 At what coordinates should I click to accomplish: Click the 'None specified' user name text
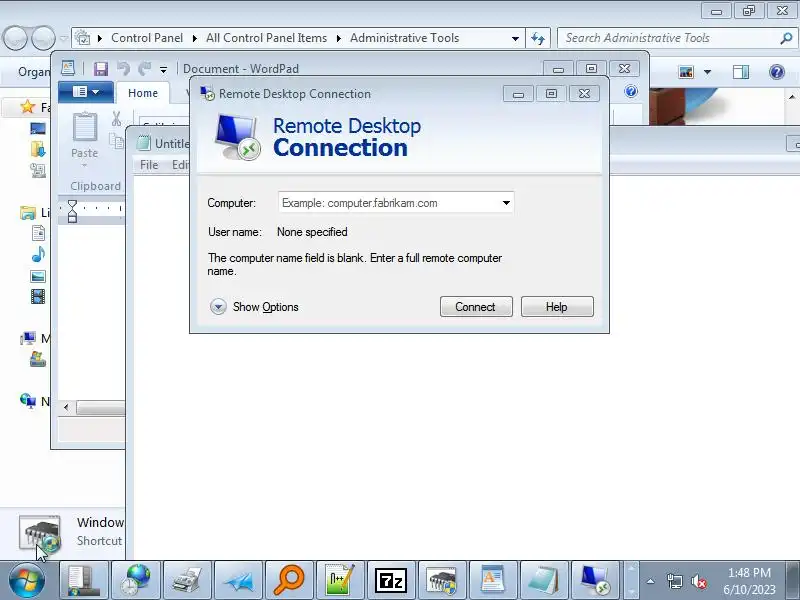pyautogui.click(x=312, y=232)
